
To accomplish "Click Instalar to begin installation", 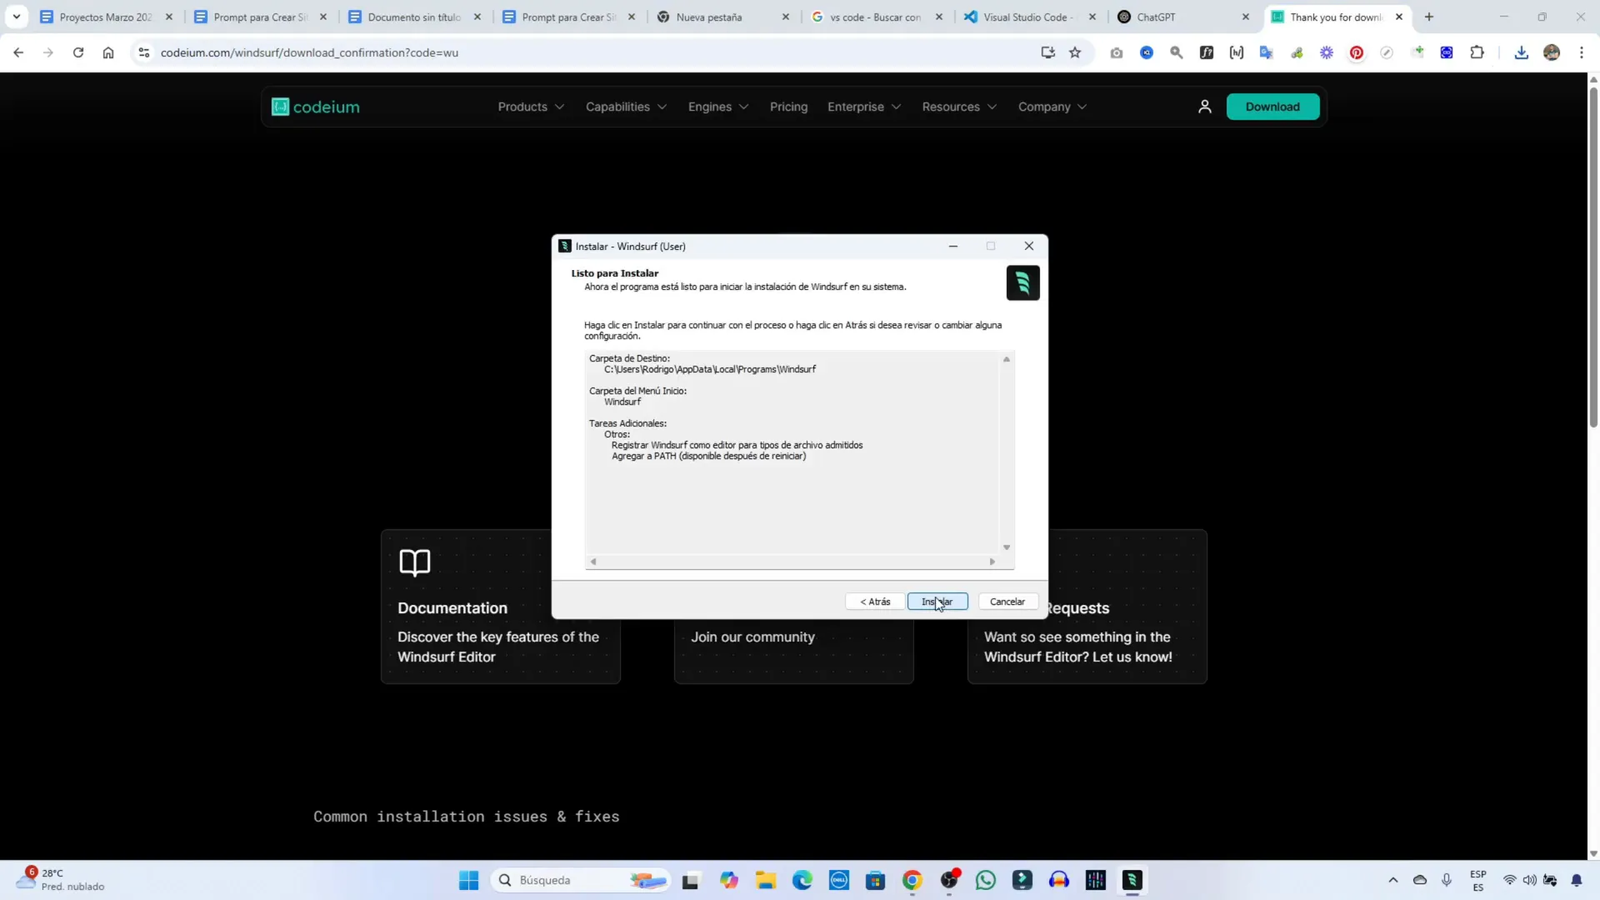I will (x=937, y=602).
